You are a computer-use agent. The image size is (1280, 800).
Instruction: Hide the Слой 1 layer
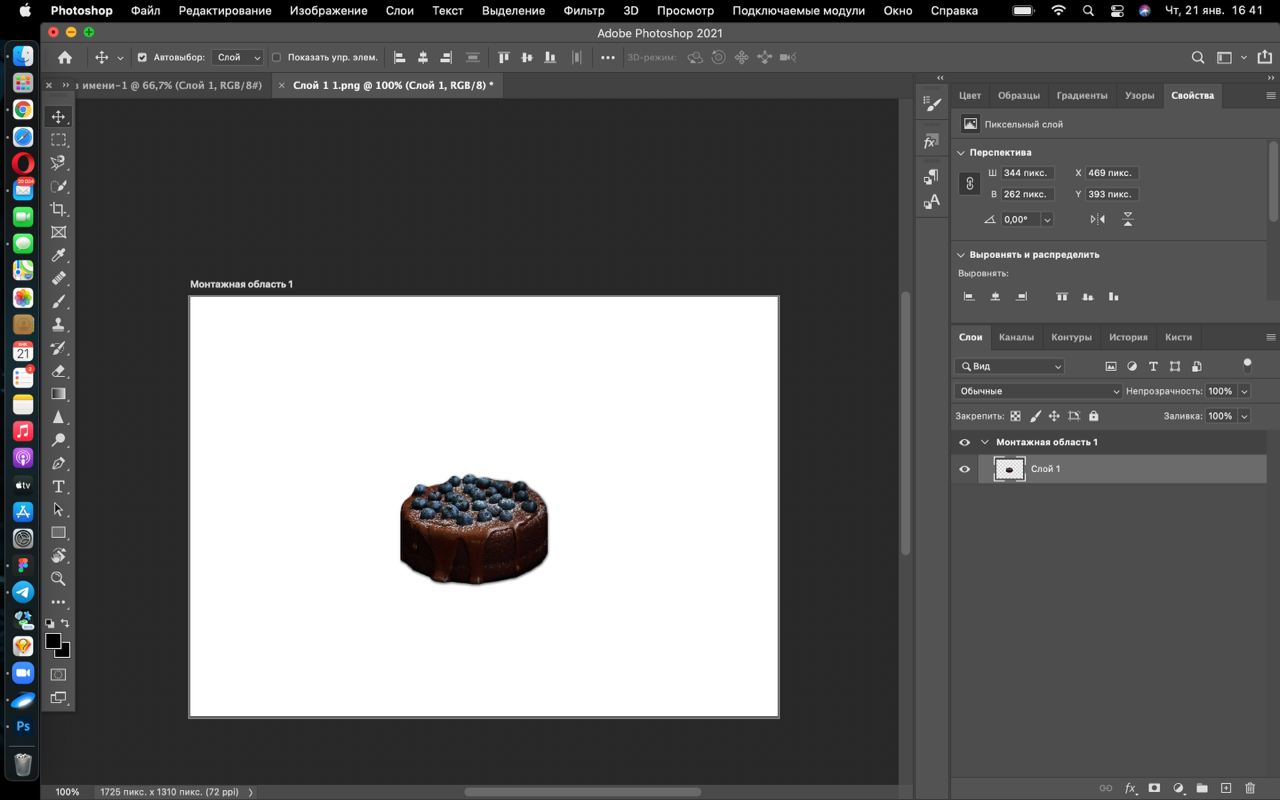point(964,469)
